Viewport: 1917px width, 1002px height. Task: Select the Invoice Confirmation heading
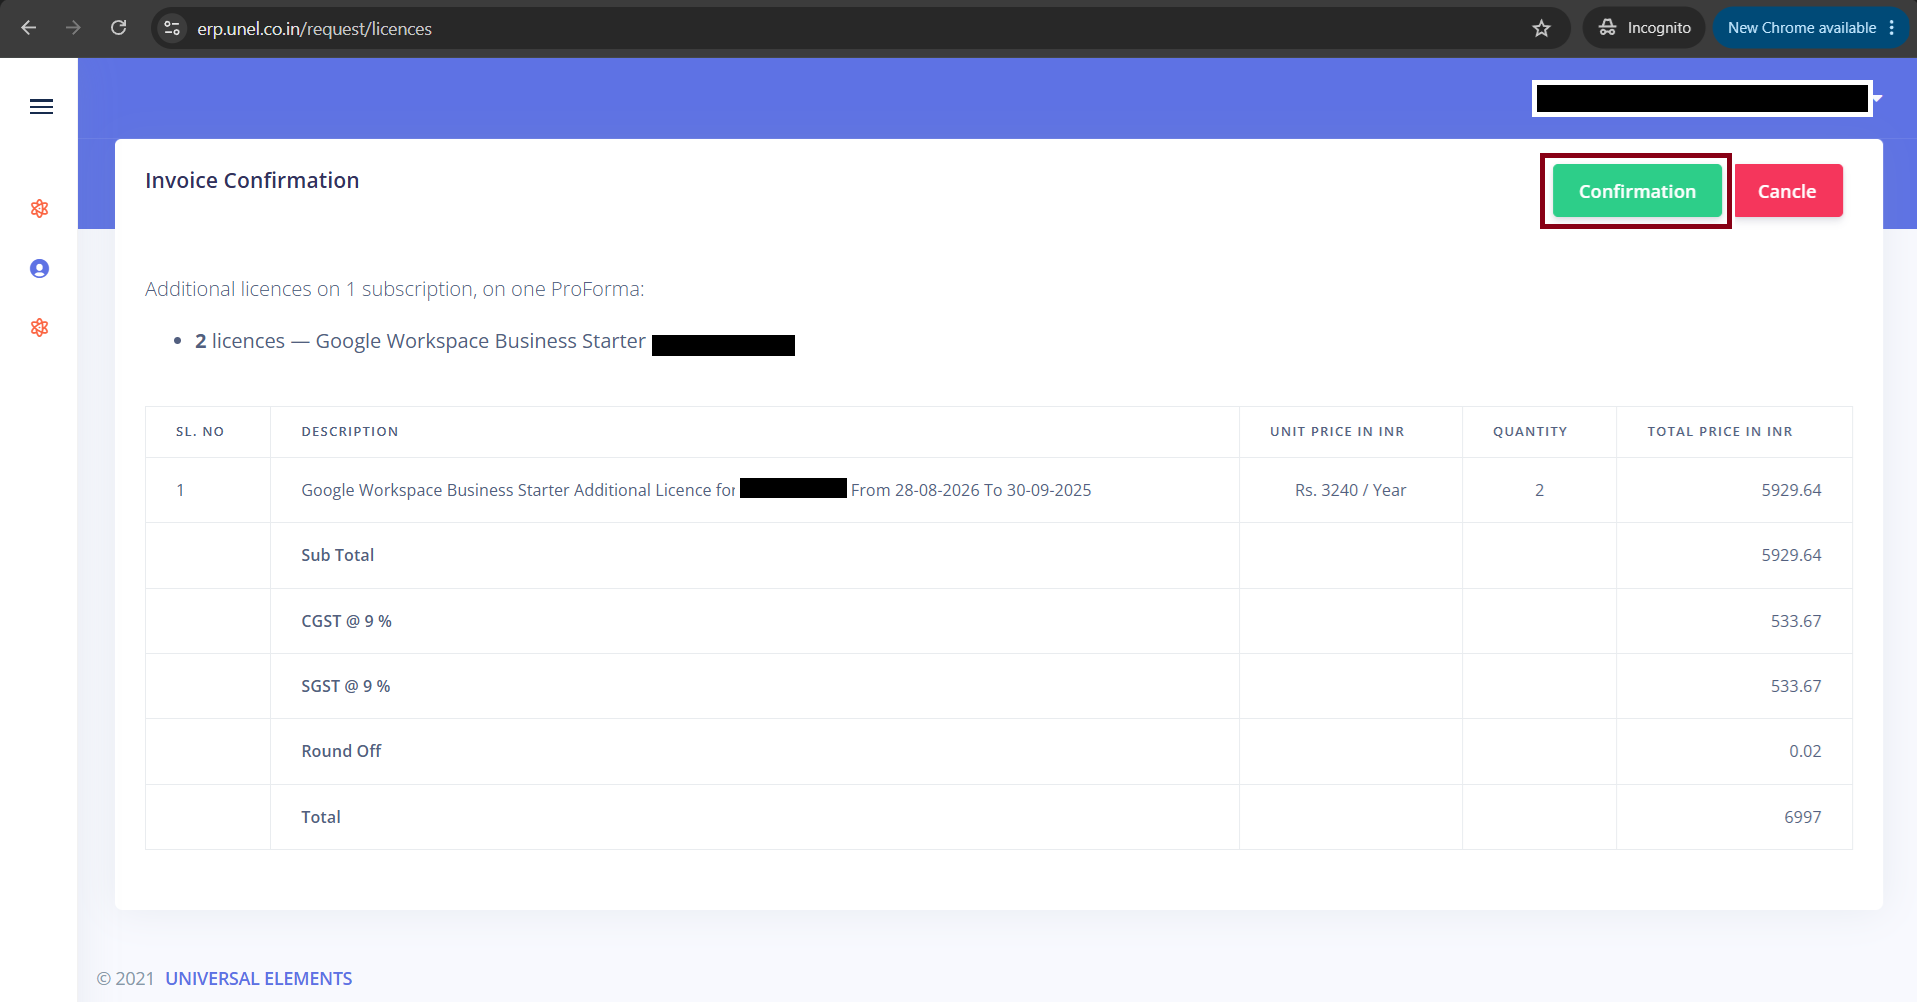coord(252,180)
